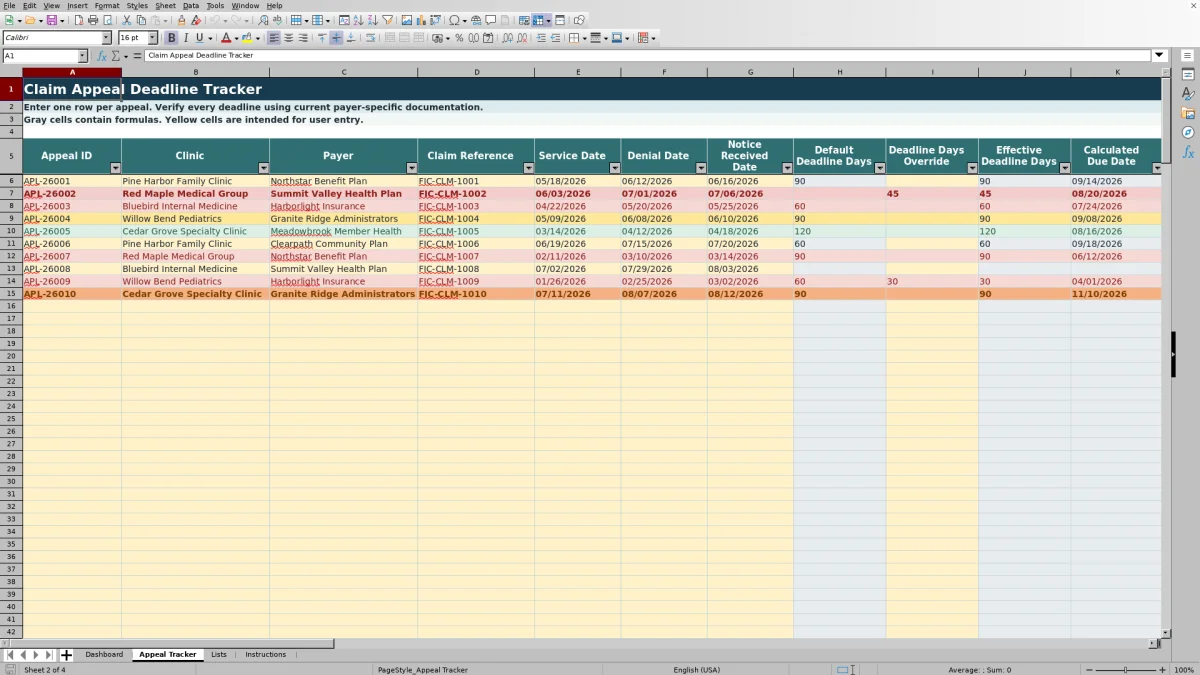
Task: Open the Clinic column filter dropdown
Action: tap(264, 168)
